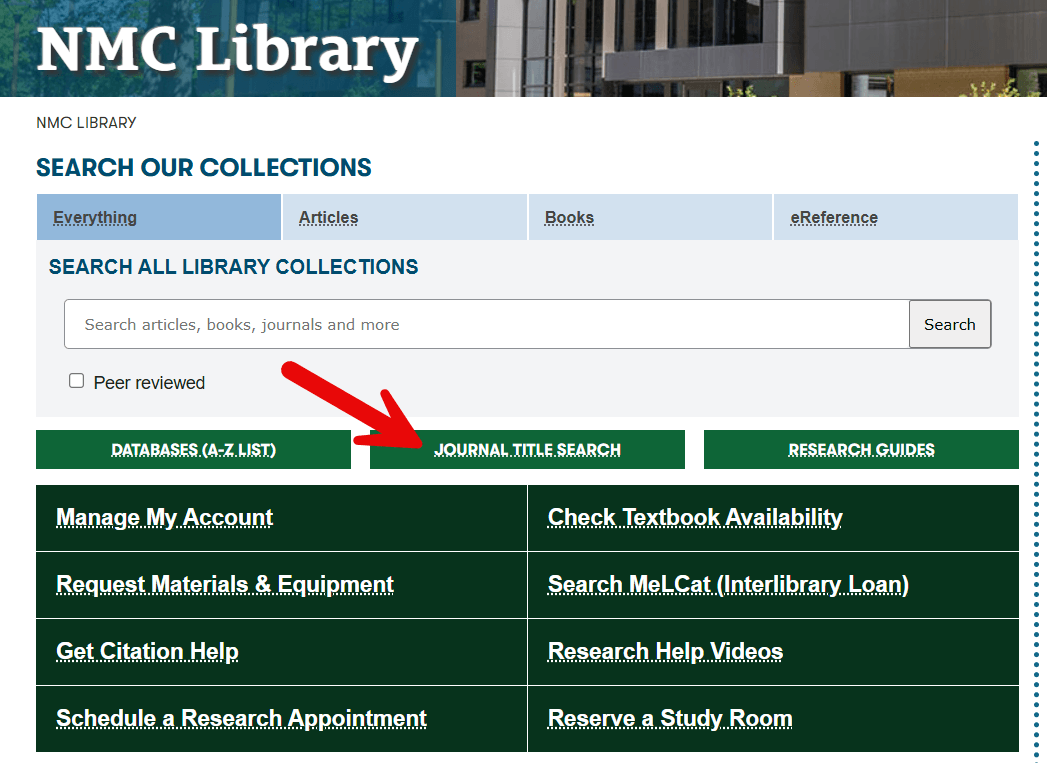Switch to the Articles tab
1047x763 pixels.
405,217
